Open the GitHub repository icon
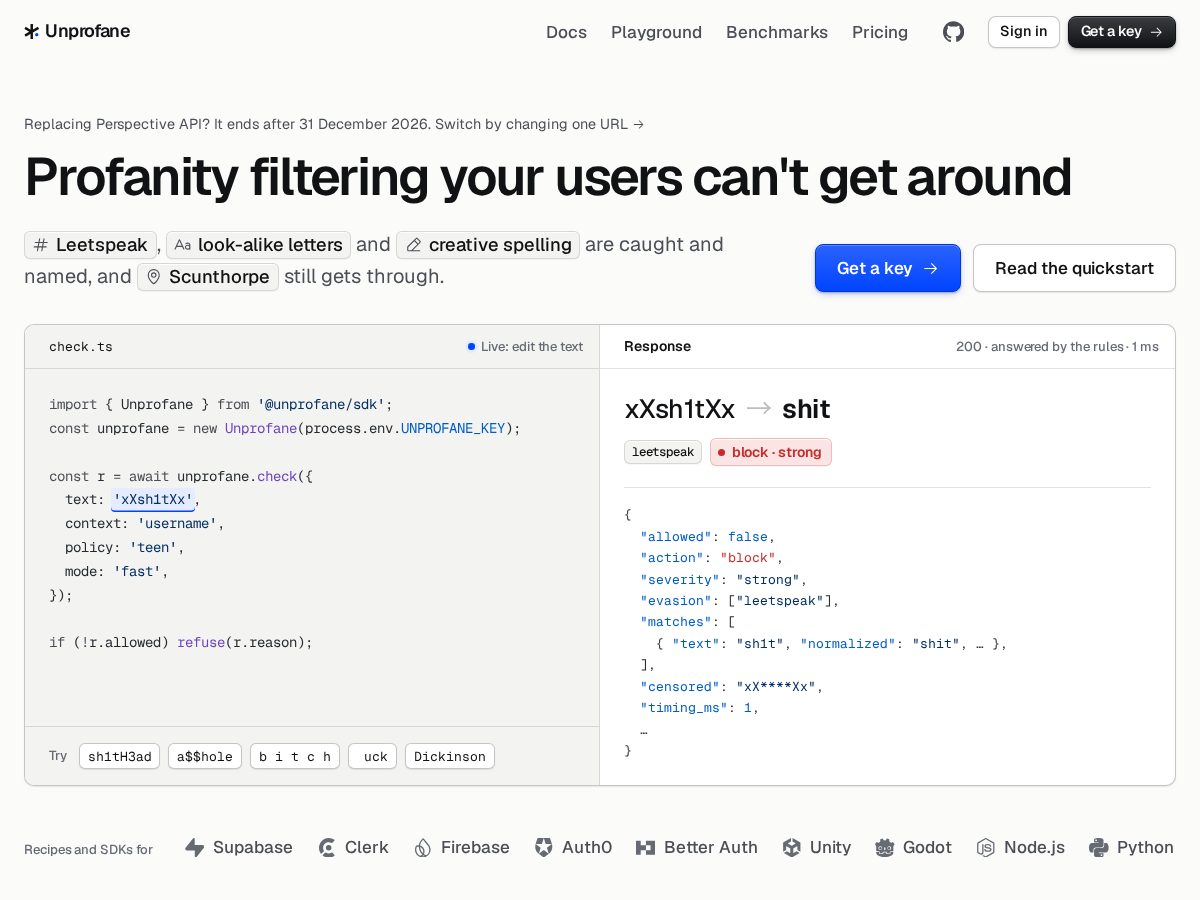Screen dimensions: 1200x900 point(954,32)
